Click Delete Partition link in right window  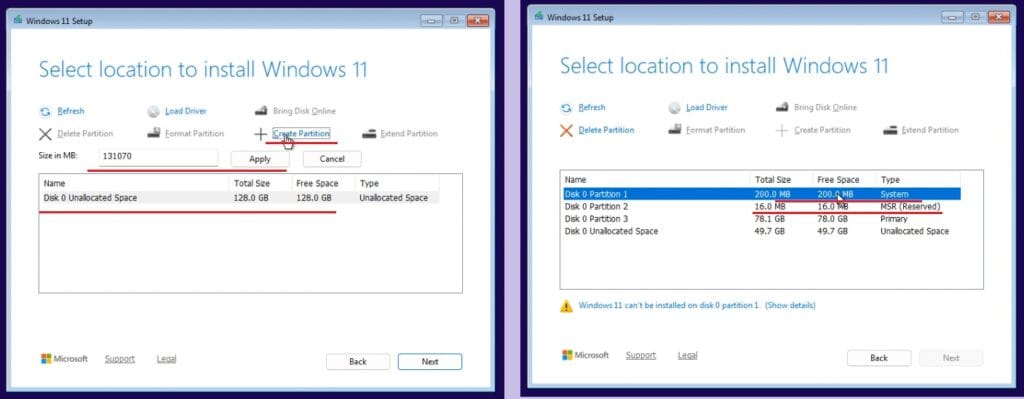pos(606,130)
